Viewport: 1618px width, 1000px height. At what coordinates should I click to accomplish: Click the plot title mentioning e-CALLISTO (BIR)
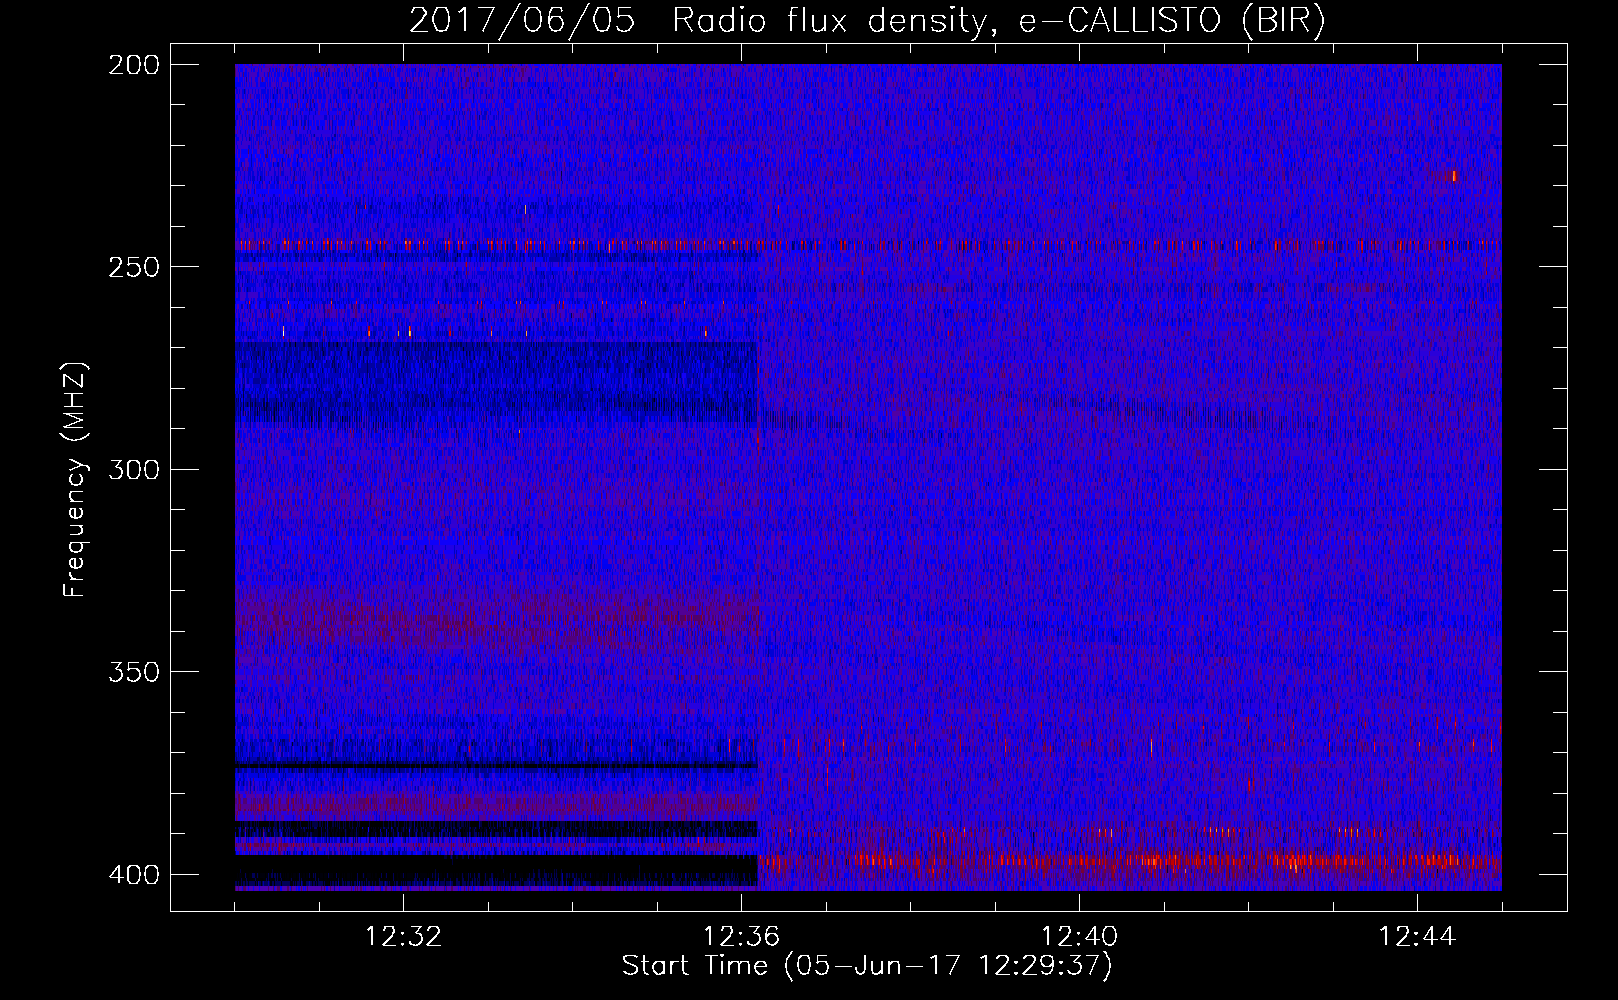tap(867, 21)
